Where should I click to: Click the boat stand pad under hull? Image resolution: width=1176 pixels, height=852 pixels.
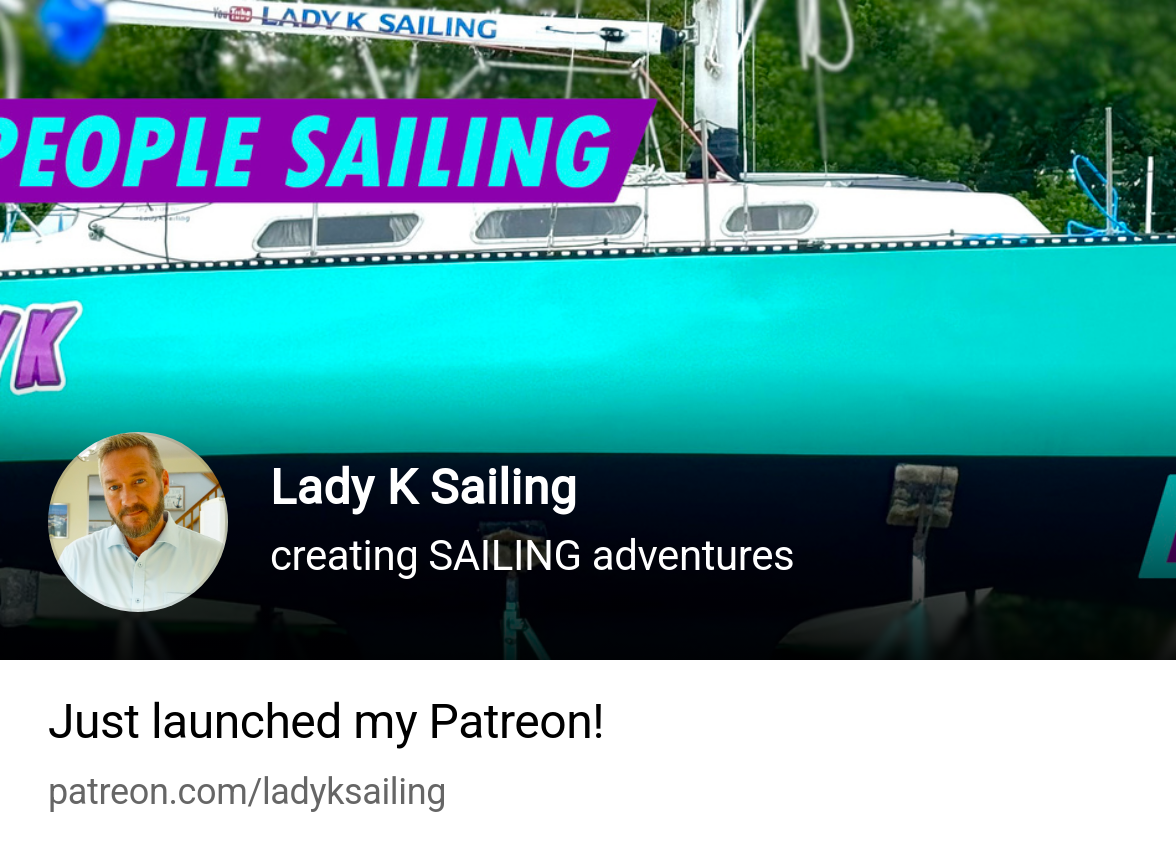[922, 494]
